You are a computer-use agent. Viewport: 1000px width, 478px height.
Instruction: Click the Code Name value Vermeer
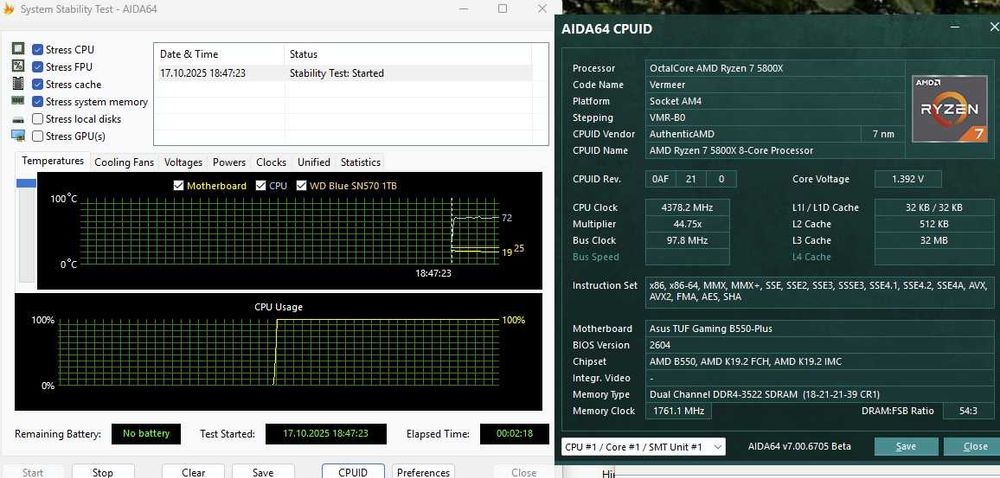668,84
